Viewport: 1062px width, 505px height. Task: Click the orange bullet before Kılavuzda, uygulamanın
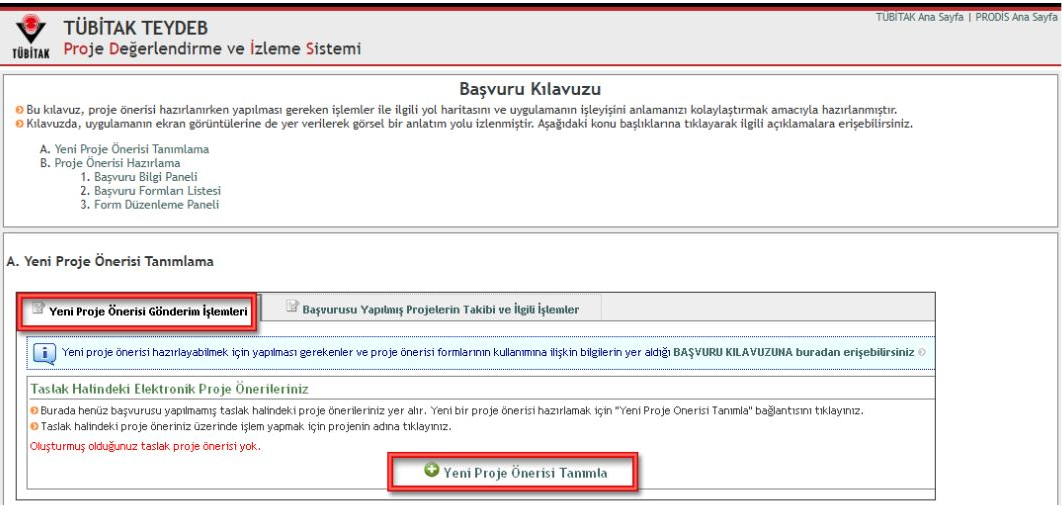coord(20,124)
